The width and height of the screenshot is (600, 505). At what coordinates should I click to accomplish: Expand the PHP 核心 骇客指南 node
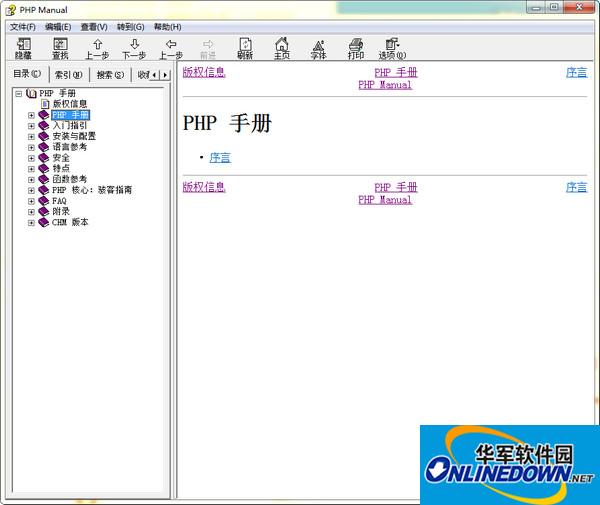pos(31,190)
